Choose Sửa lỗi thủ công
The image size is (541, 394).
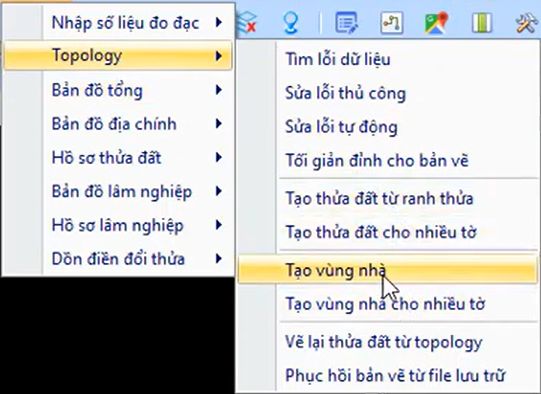coord(388,93)
